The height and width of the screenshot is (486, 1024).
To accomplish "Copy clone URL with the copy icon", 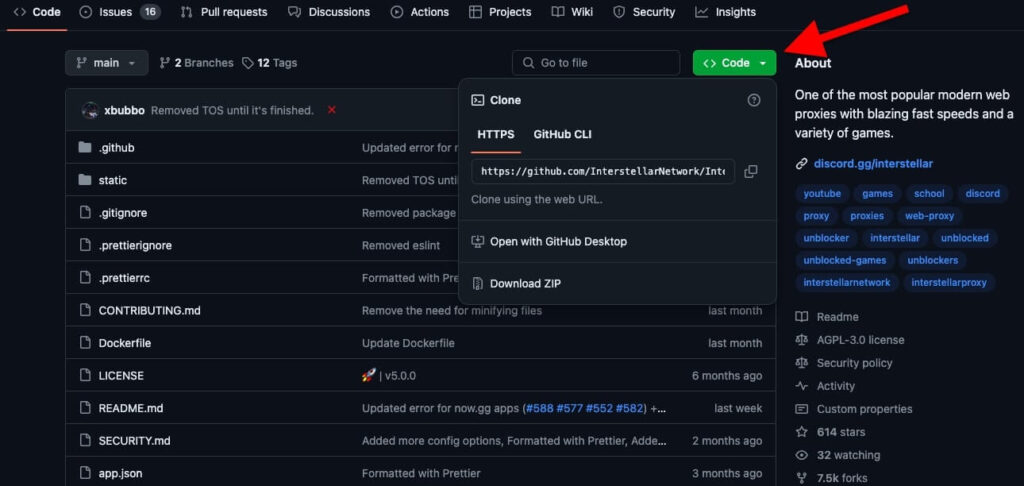I will [751, 171].
